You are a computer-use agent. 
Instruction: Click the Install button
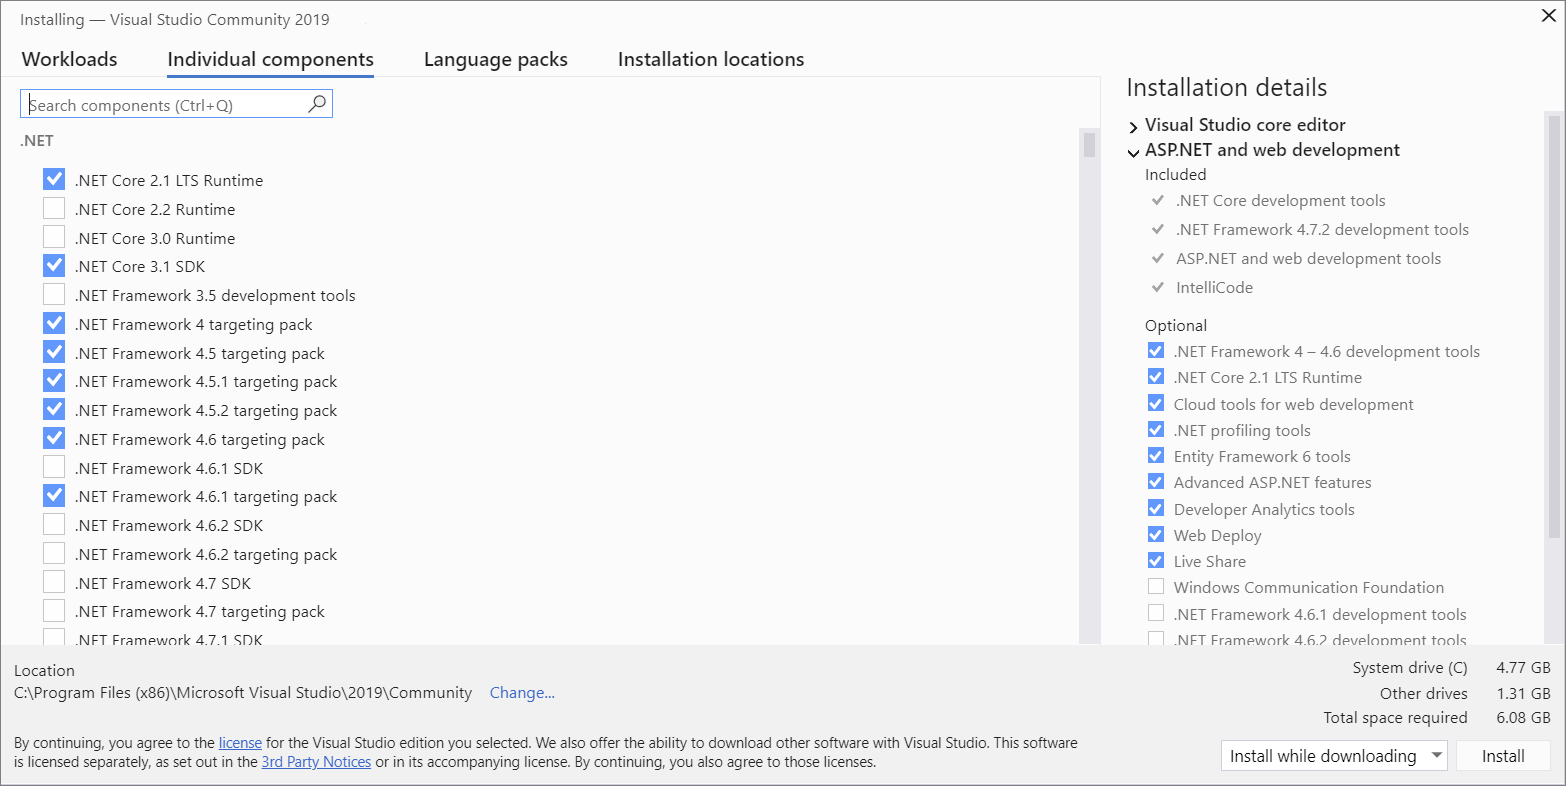pyautogui.click(x=1503, y=755)
